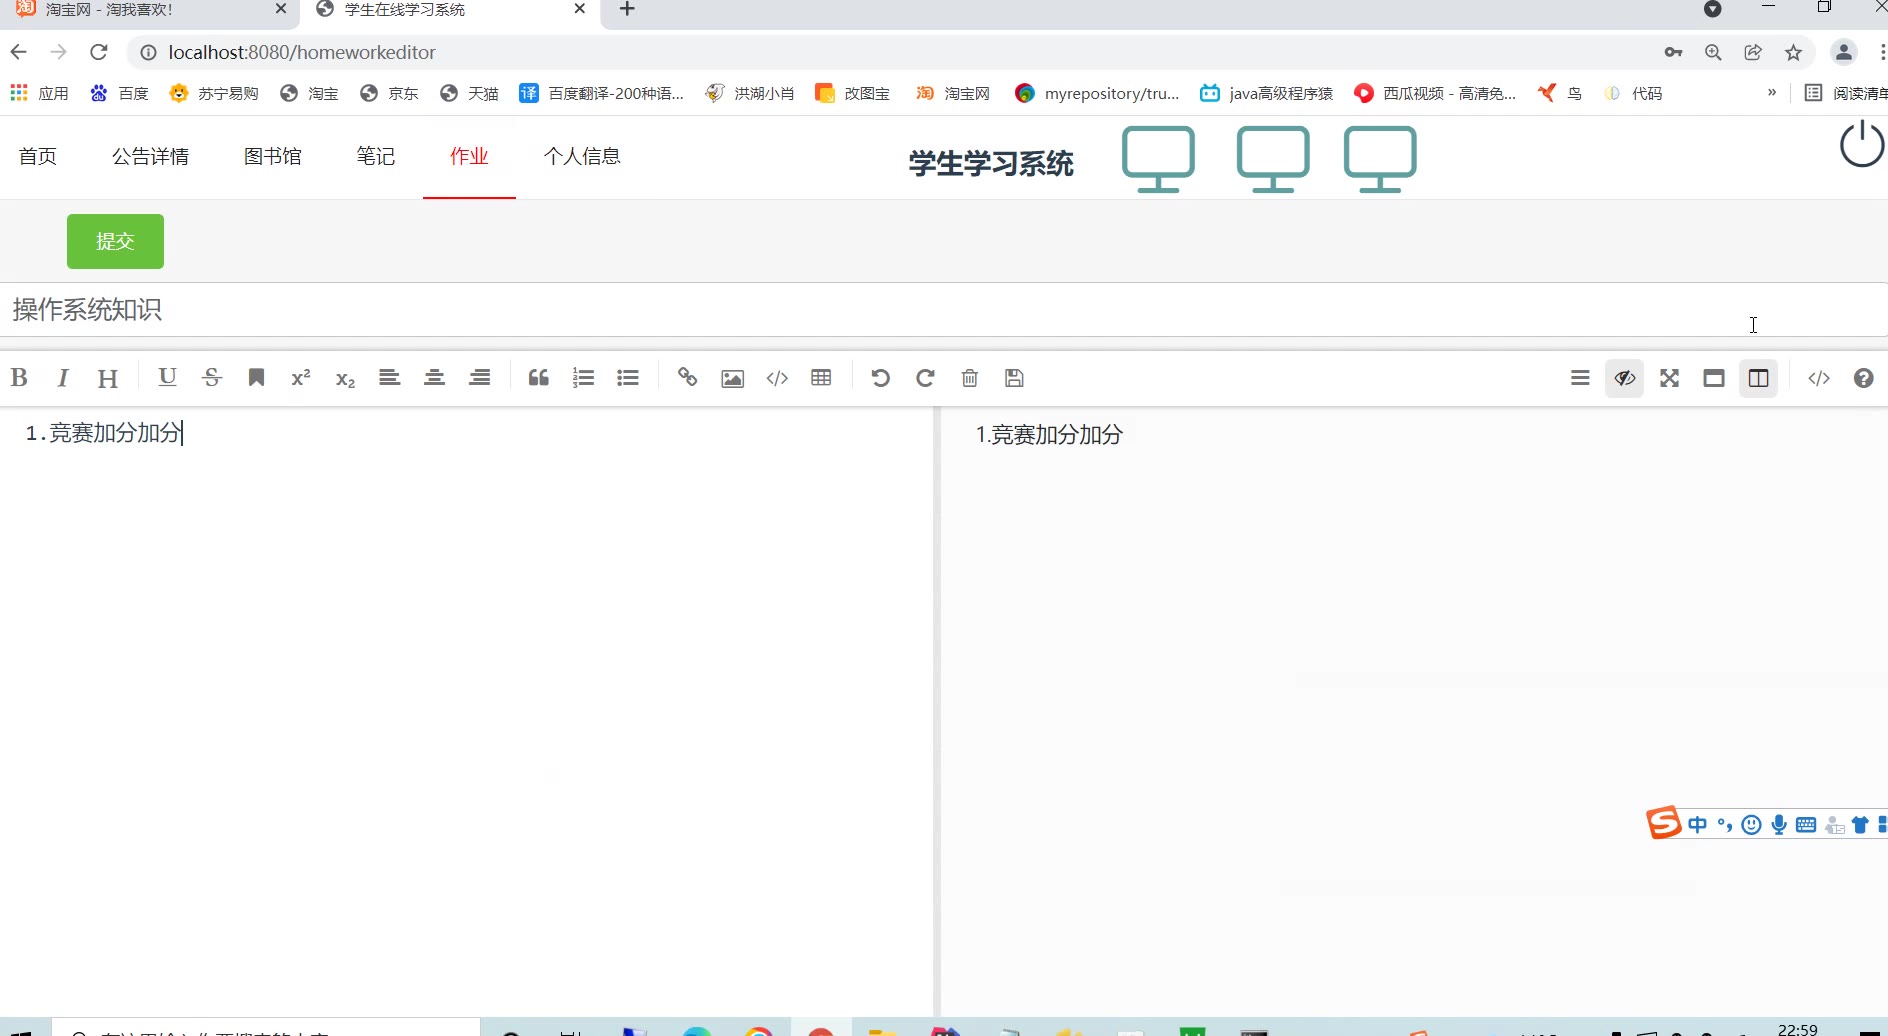
Task: Click the green 提交 button
Action: 115,241
